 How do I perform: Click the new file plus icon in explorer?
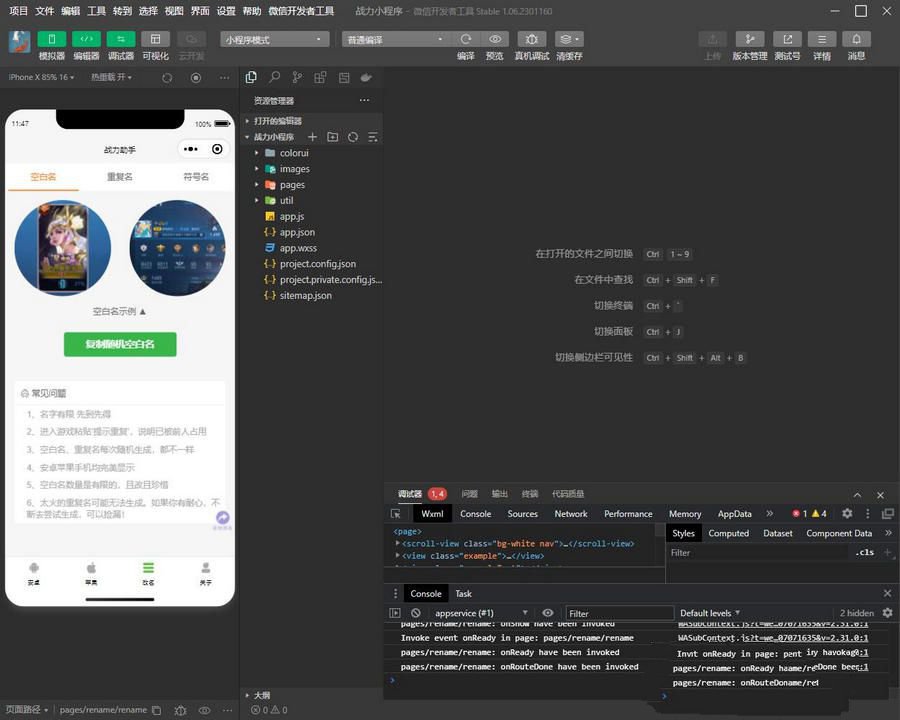pos(312,137)
